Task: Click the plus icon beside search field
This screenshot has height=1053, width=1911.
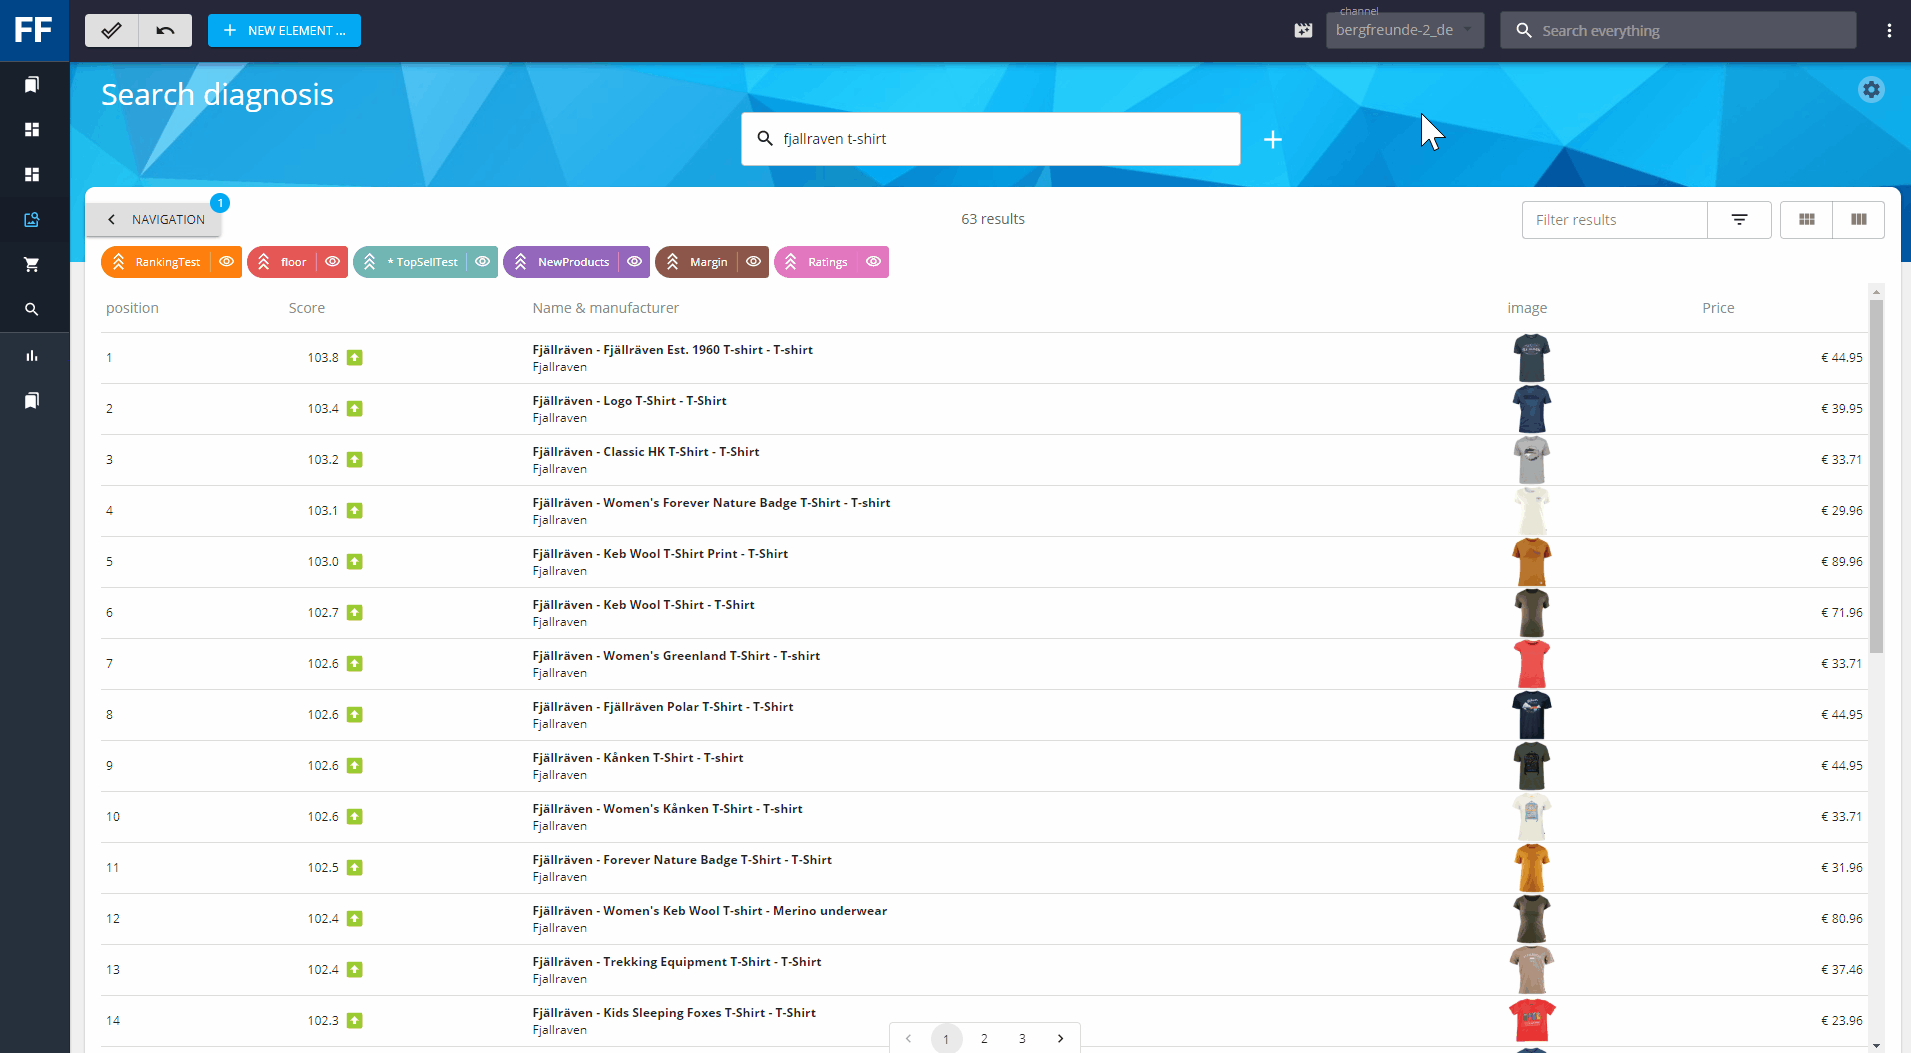Action: pos(1272,140)
